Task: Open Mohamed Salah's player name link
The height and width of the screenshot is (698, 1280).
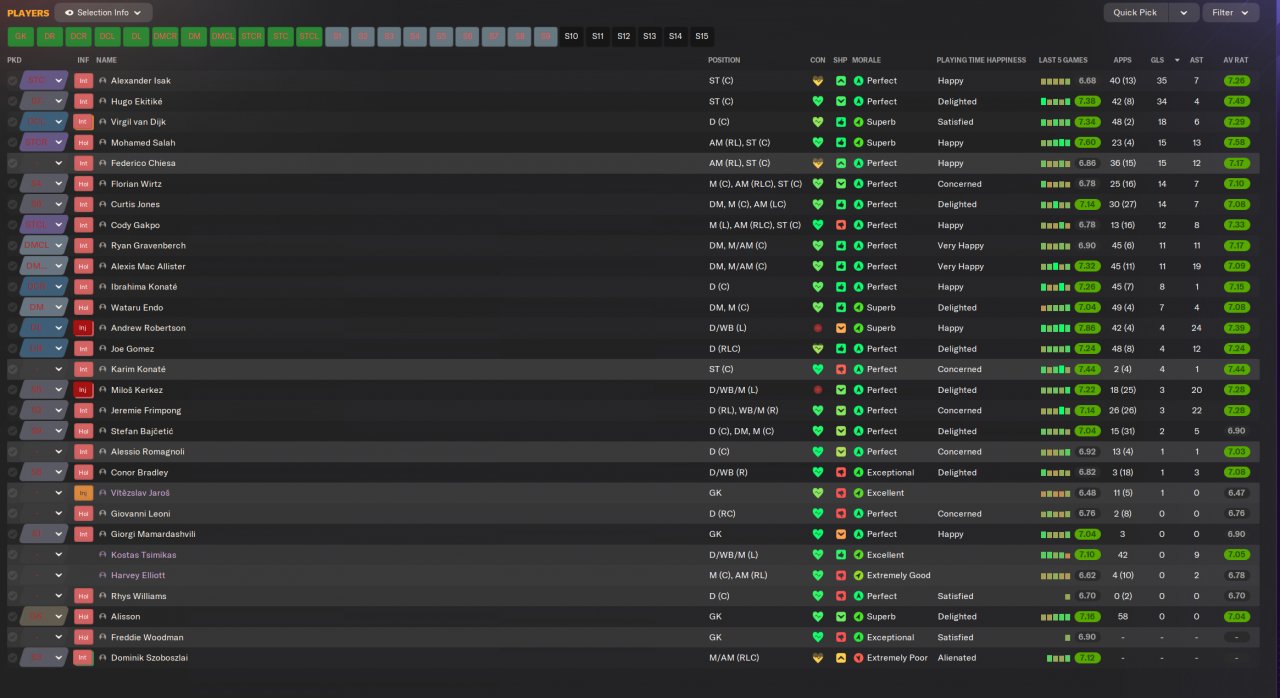Action: click(142, 143)
